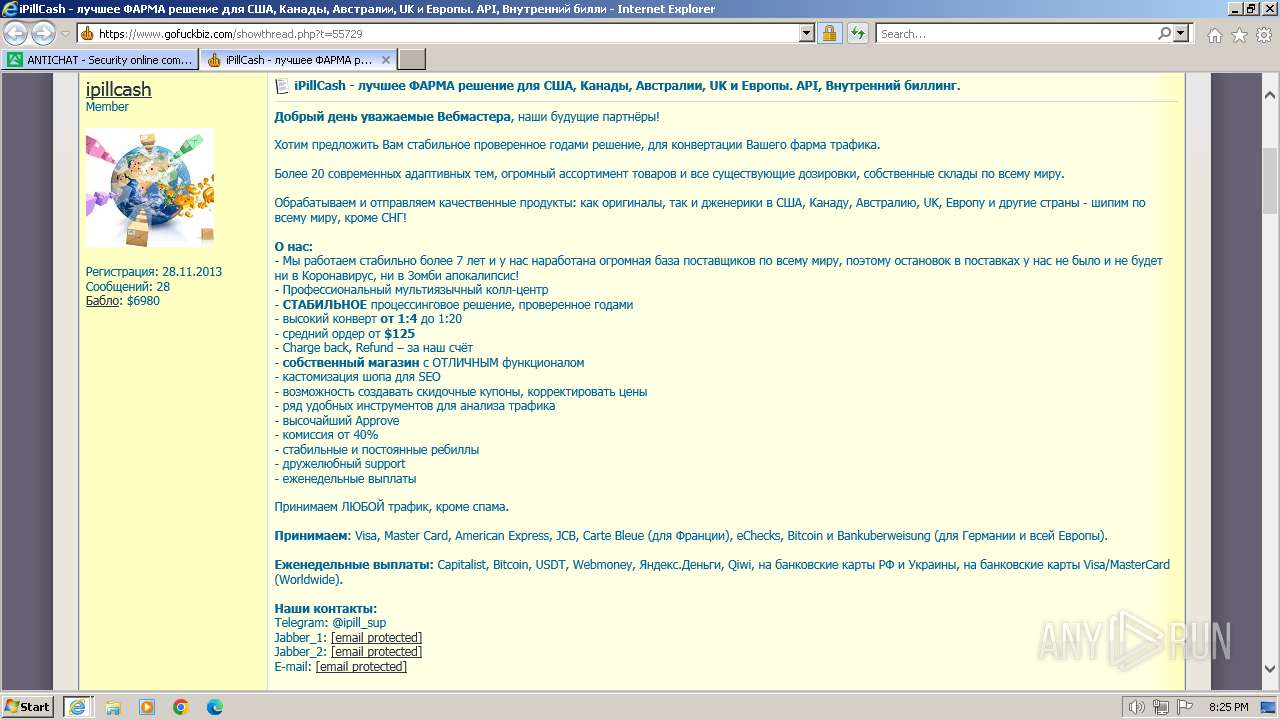This screenshot has width=1280, height=720.
Task: Open the E-mail email protected link
Action: pos(362,666)
